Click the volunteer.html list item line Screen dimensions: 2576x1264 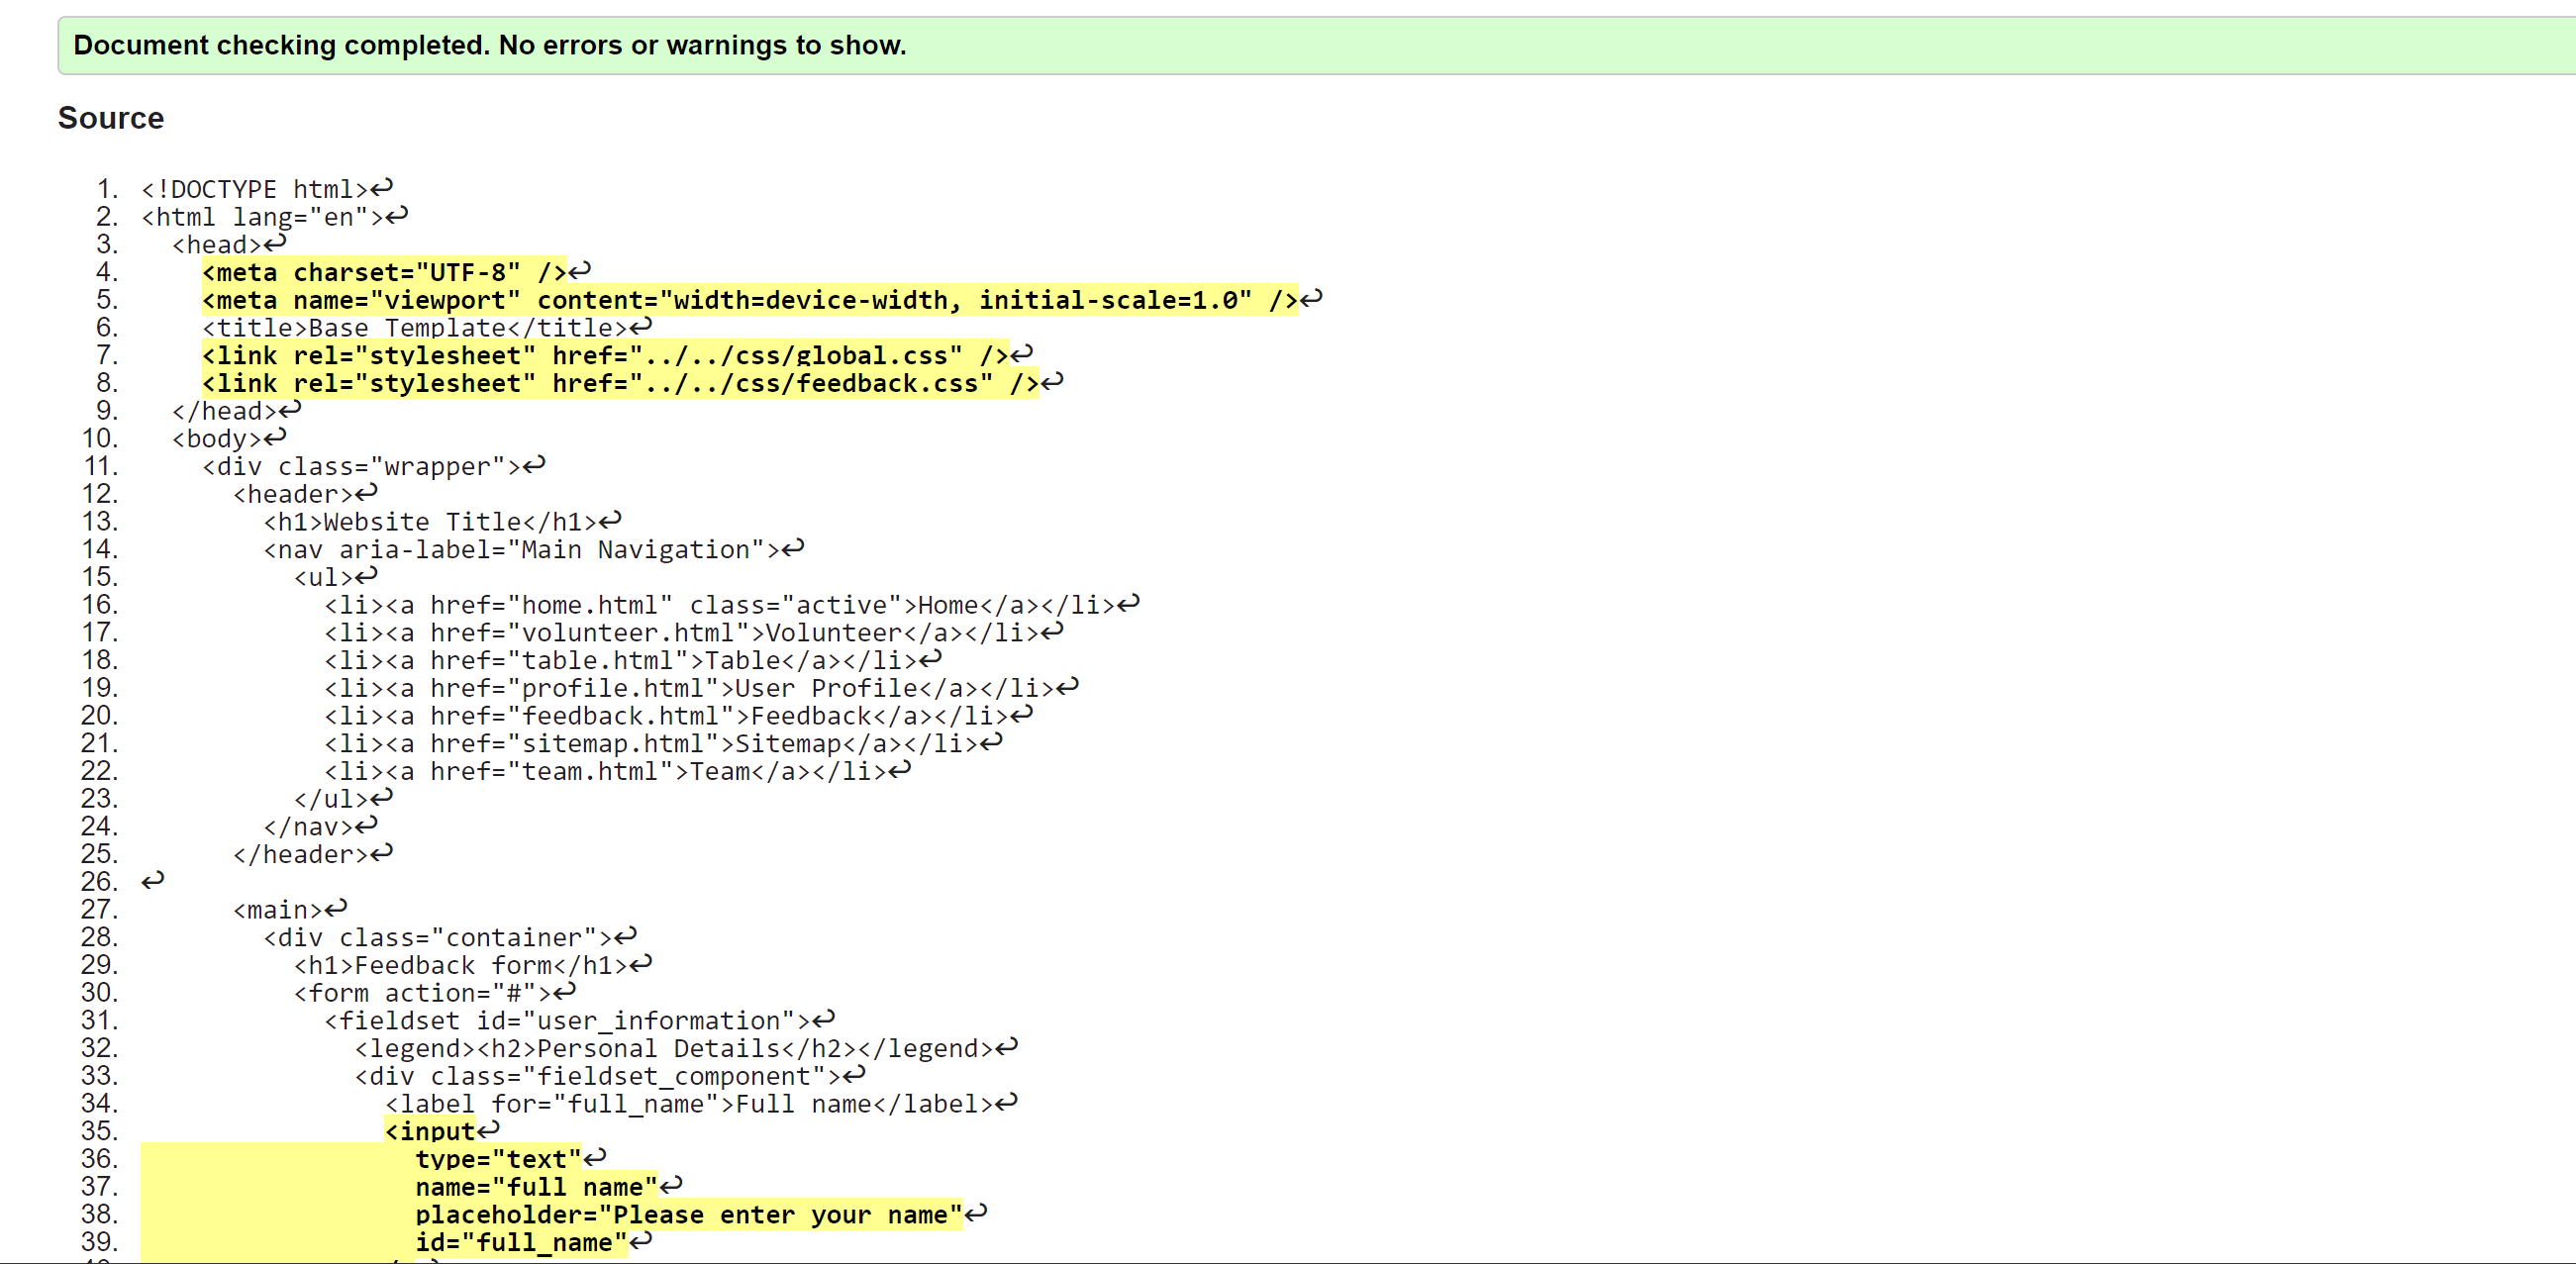coord(680,632)
